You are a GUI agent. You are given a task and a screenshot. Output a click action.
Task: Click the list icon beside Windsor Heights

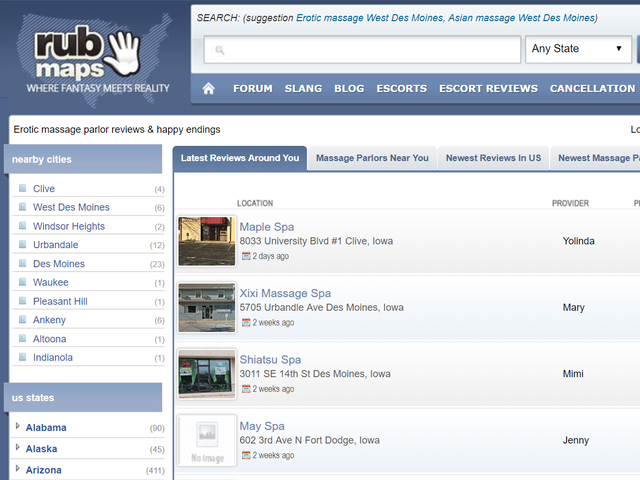pyautogui.click(x=22, y=226)
